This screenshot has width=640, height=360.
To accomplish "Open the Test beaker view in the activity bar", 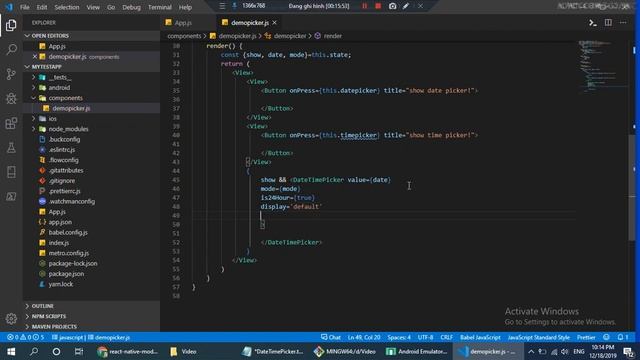I will pyautogui.click(x=11, y=147).
